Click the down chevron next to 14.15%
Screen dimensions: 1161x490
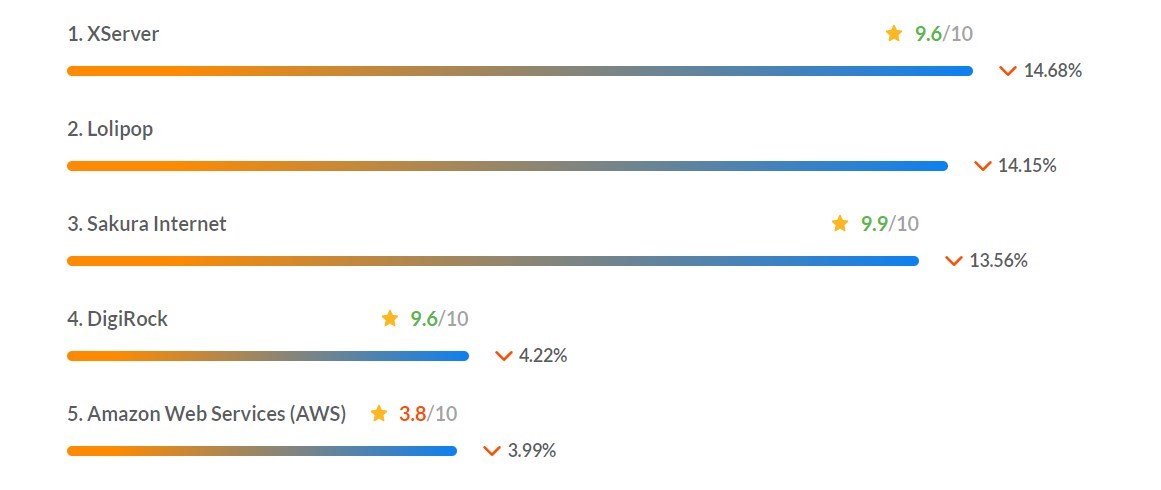(x=983, y=166)
